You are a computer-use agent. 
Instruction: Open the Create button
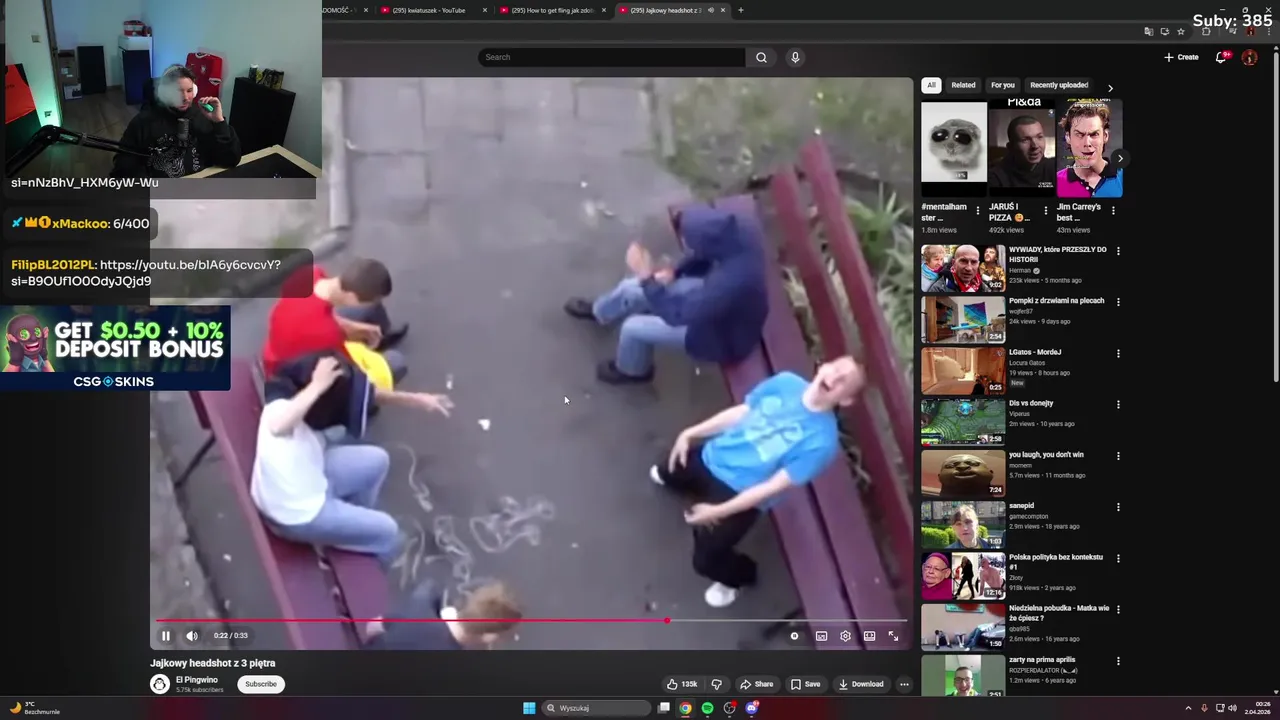[x=1181, y=57]
